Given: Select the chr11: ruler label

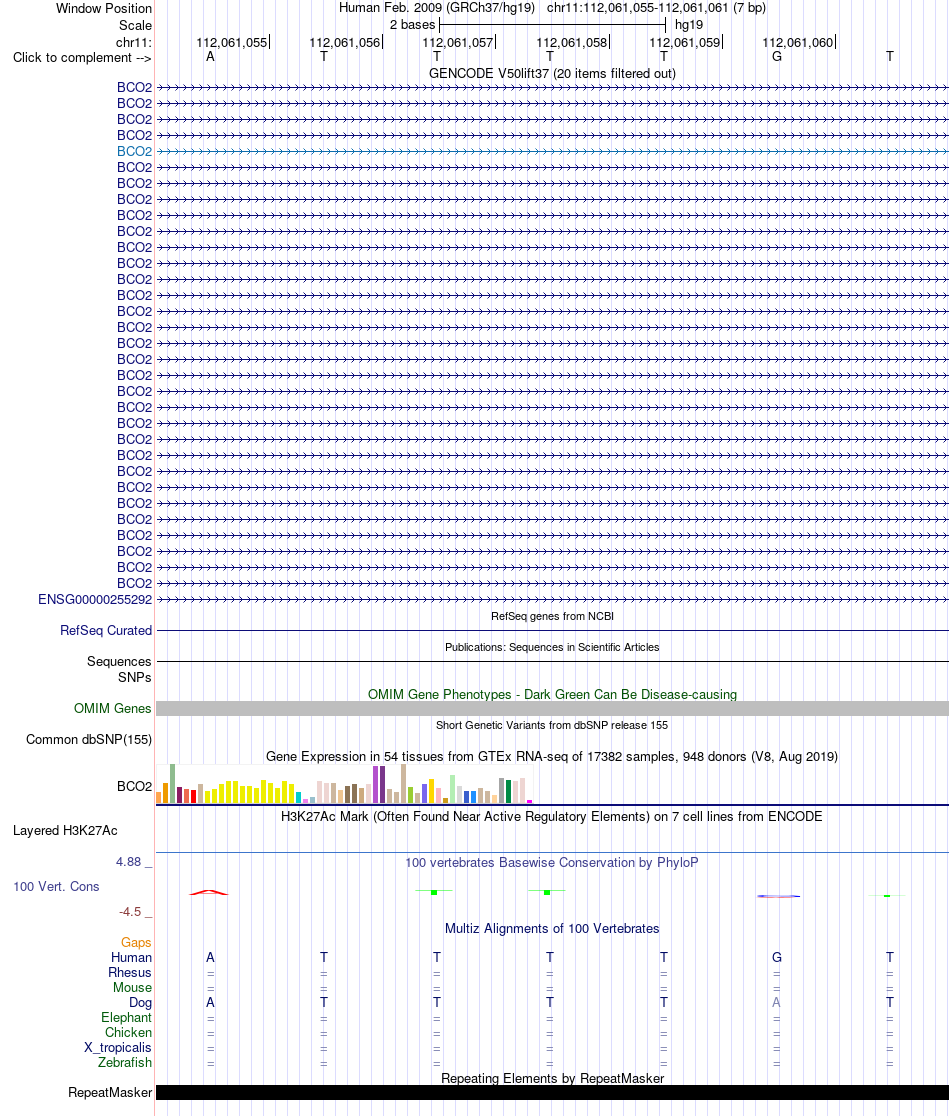Looking at the screenshot, I should point(134,42).
